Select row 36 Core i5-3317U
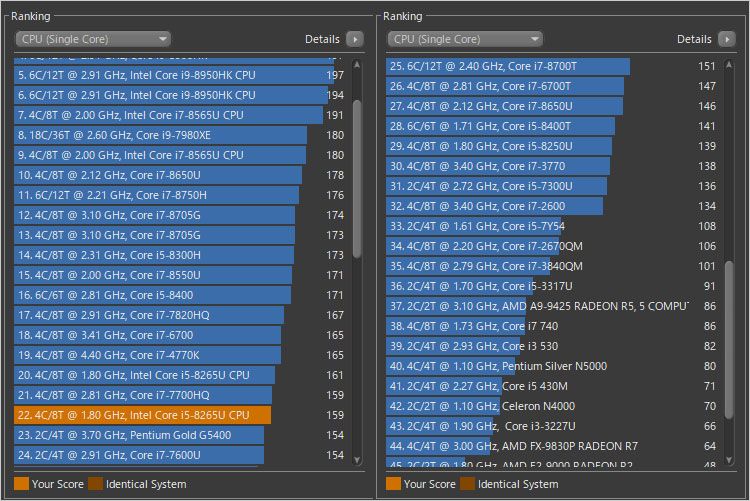The height and width of the screenshot is (501, 750). click(551, 286)
